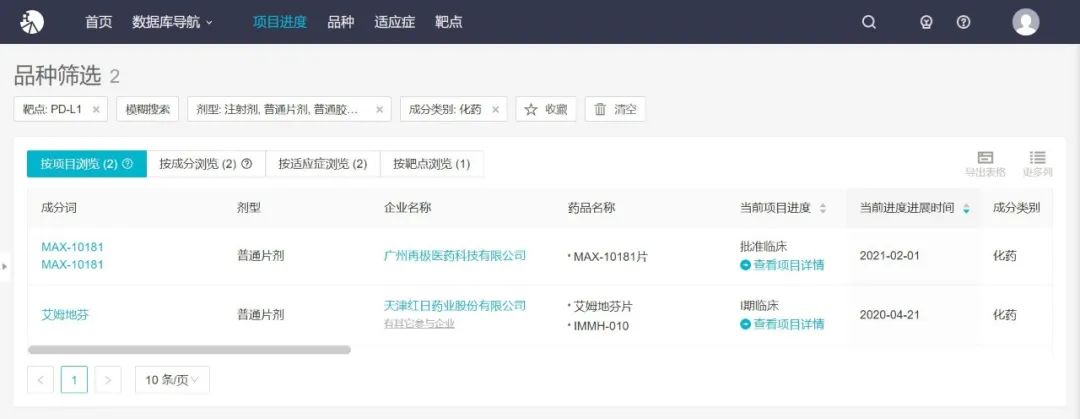
Task: Switch to 按项目浏览 (2) tab
Action: coord(87,164)
